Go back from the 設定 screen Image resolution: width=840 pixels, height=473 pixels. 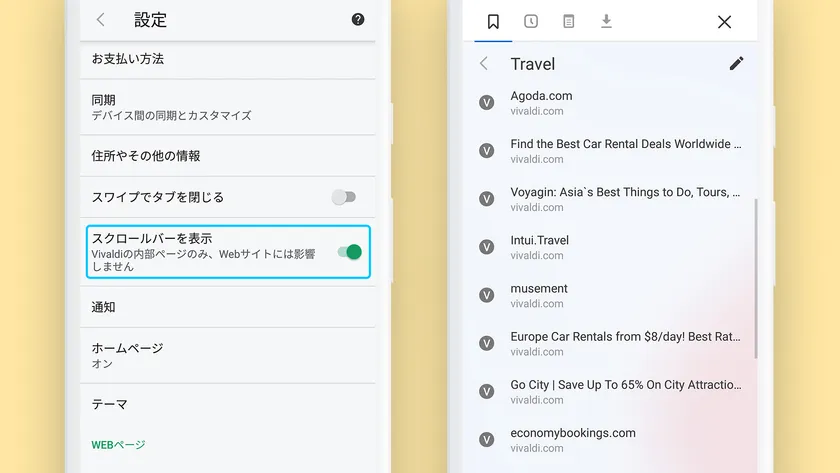(100, 20)
